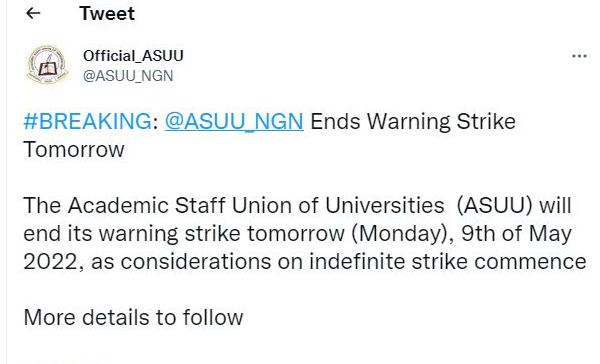Click empty space between name and options menu
The height and width of the screenshot is (364, 600).
(x=375, y=63)
